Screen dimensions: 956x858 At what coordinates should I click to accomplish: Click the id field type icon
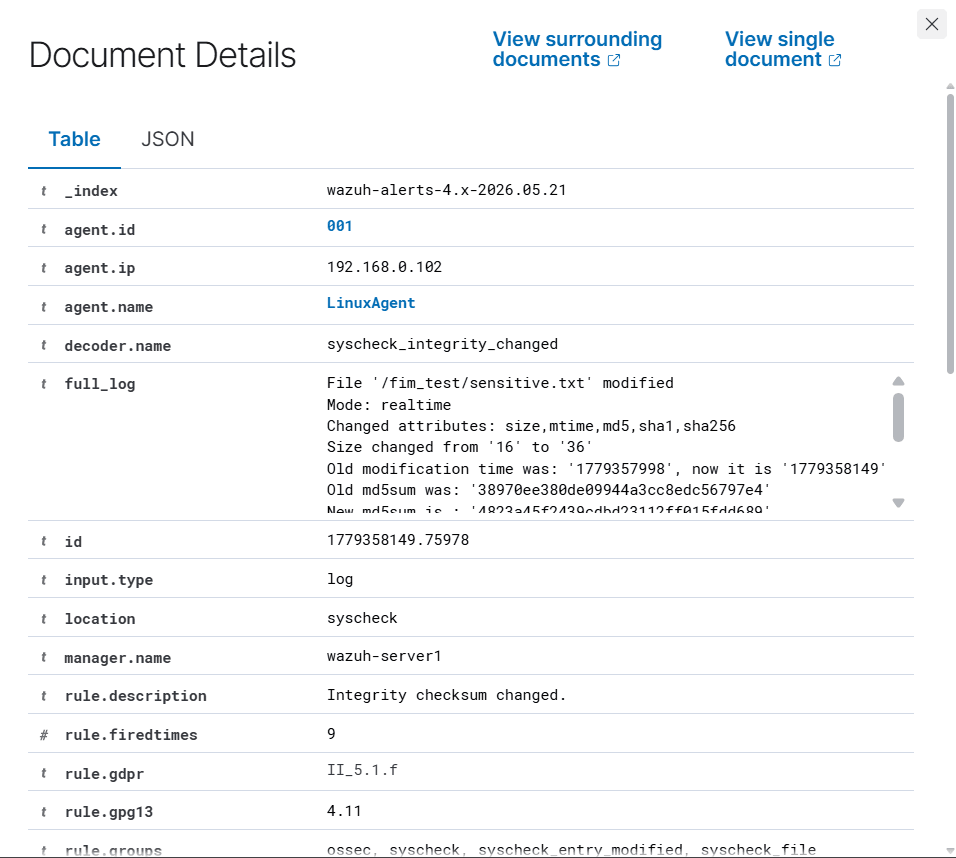(44, 541)
